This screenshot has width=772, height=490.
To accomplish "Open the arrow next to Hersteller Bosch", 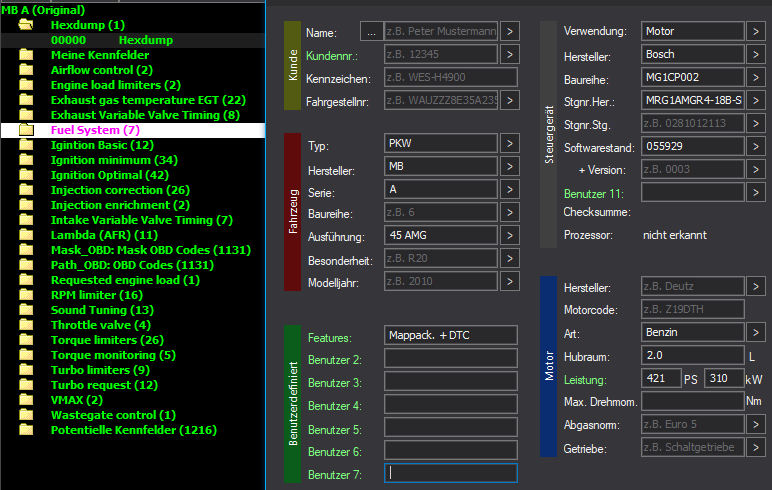I will tap(756, 54).
